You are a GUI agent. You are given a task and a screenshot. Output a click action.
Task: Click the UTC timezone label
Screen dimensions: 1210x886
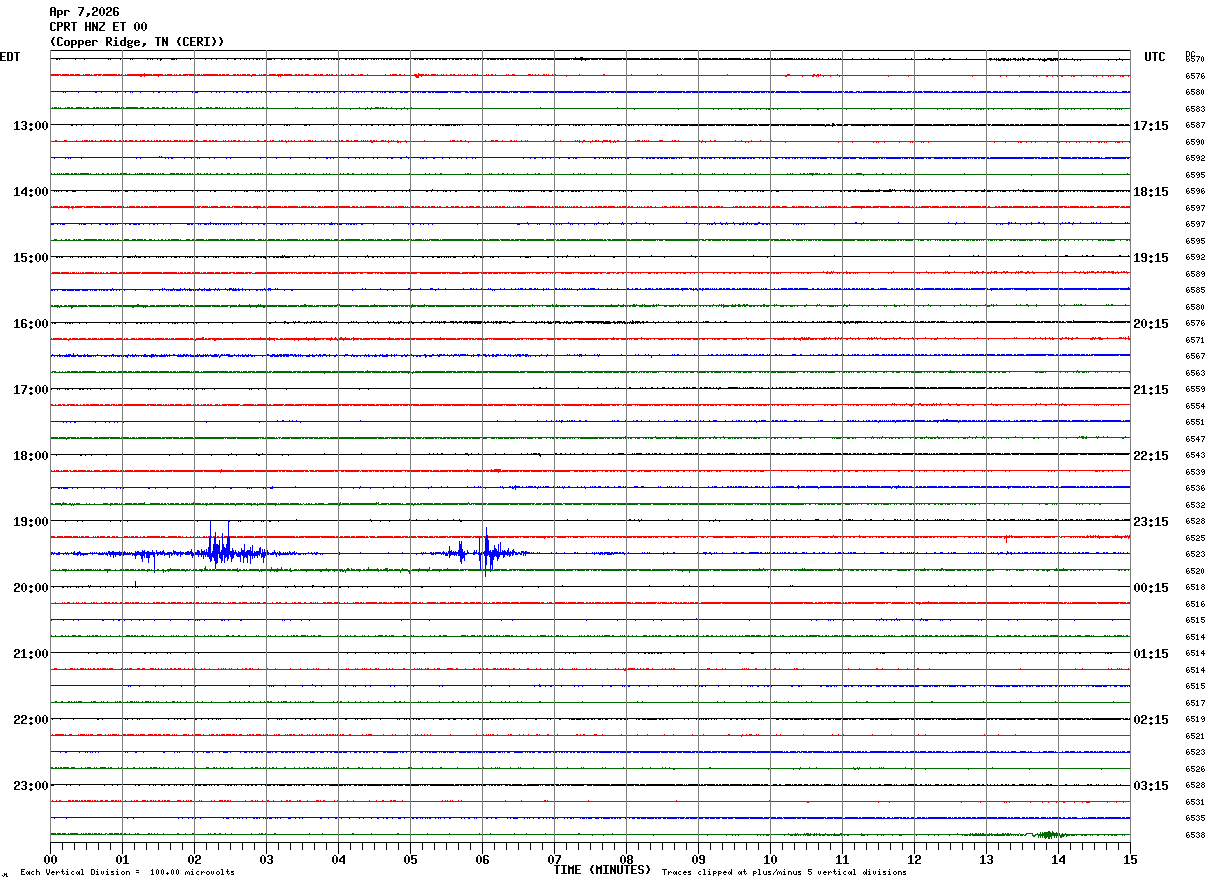(1155, 57)
